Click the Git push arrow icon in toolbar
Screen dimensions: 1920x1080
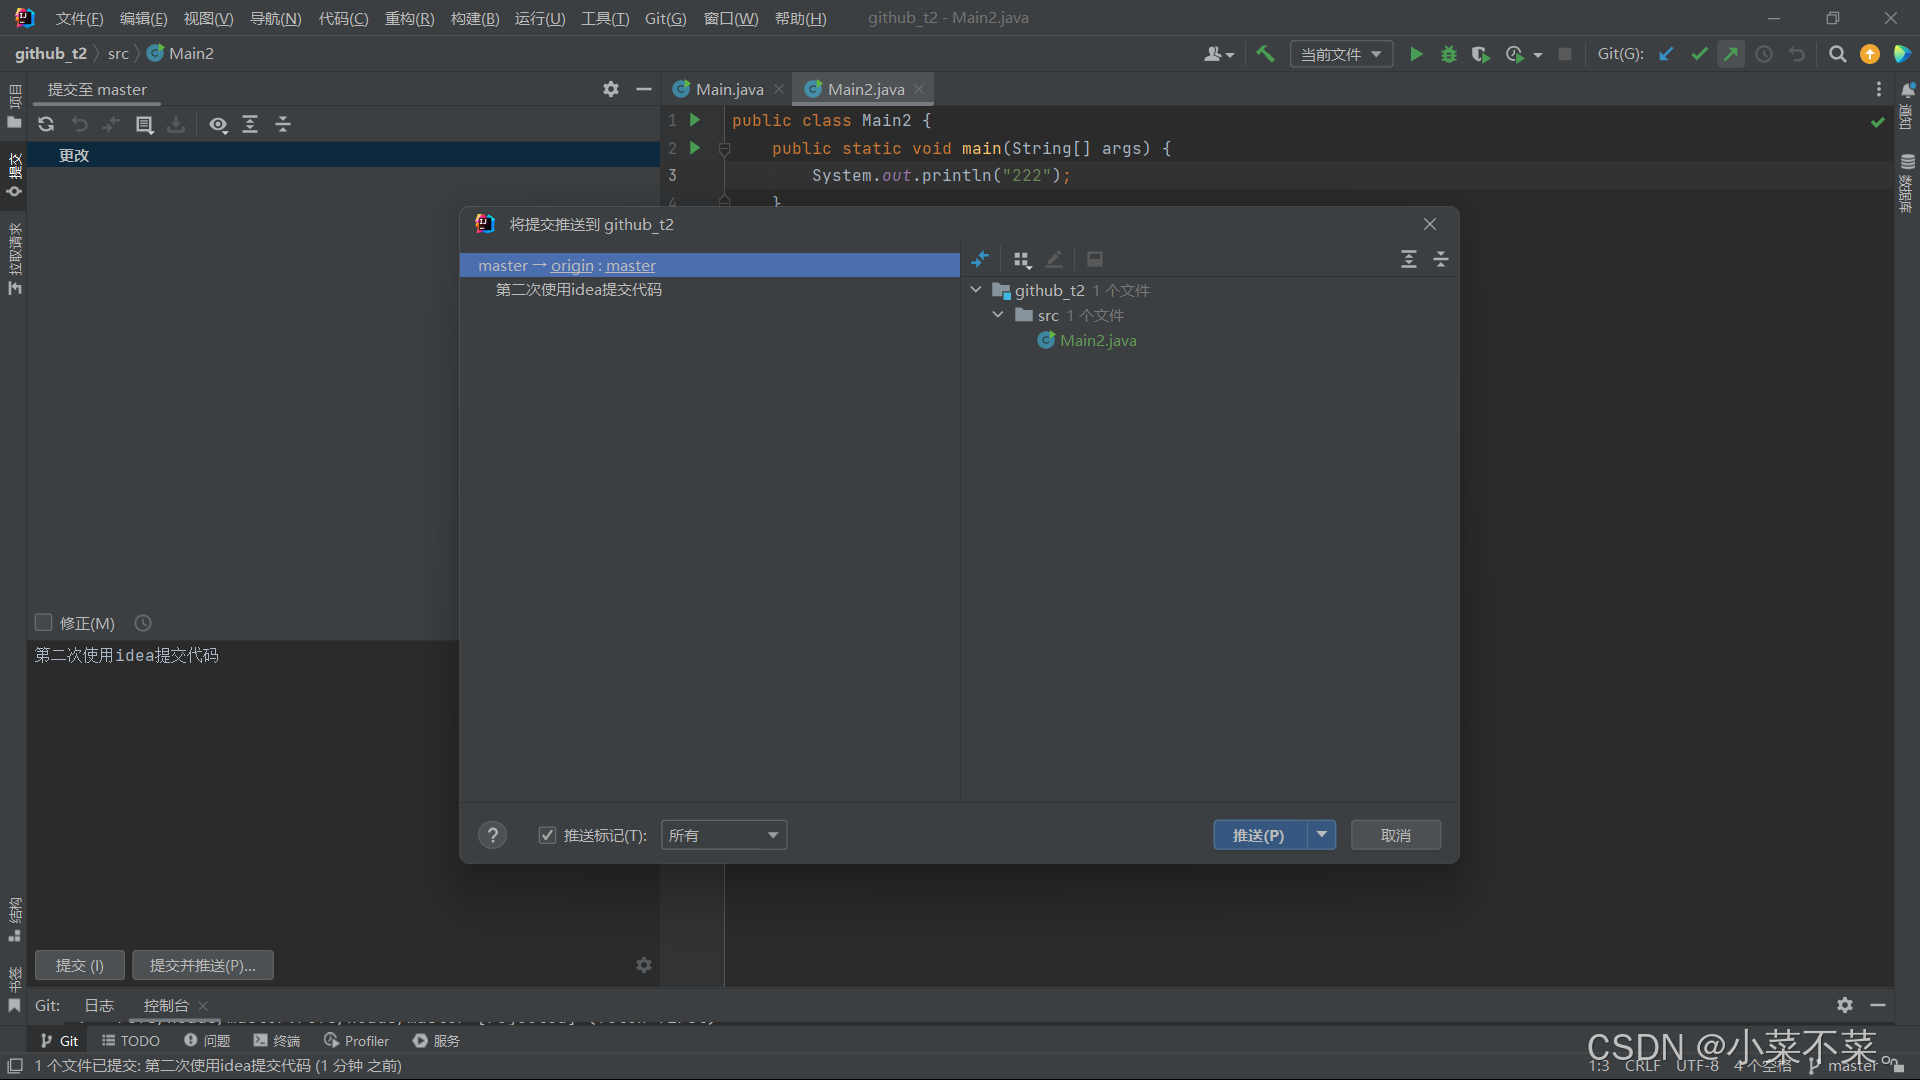tap(1731, 54)
